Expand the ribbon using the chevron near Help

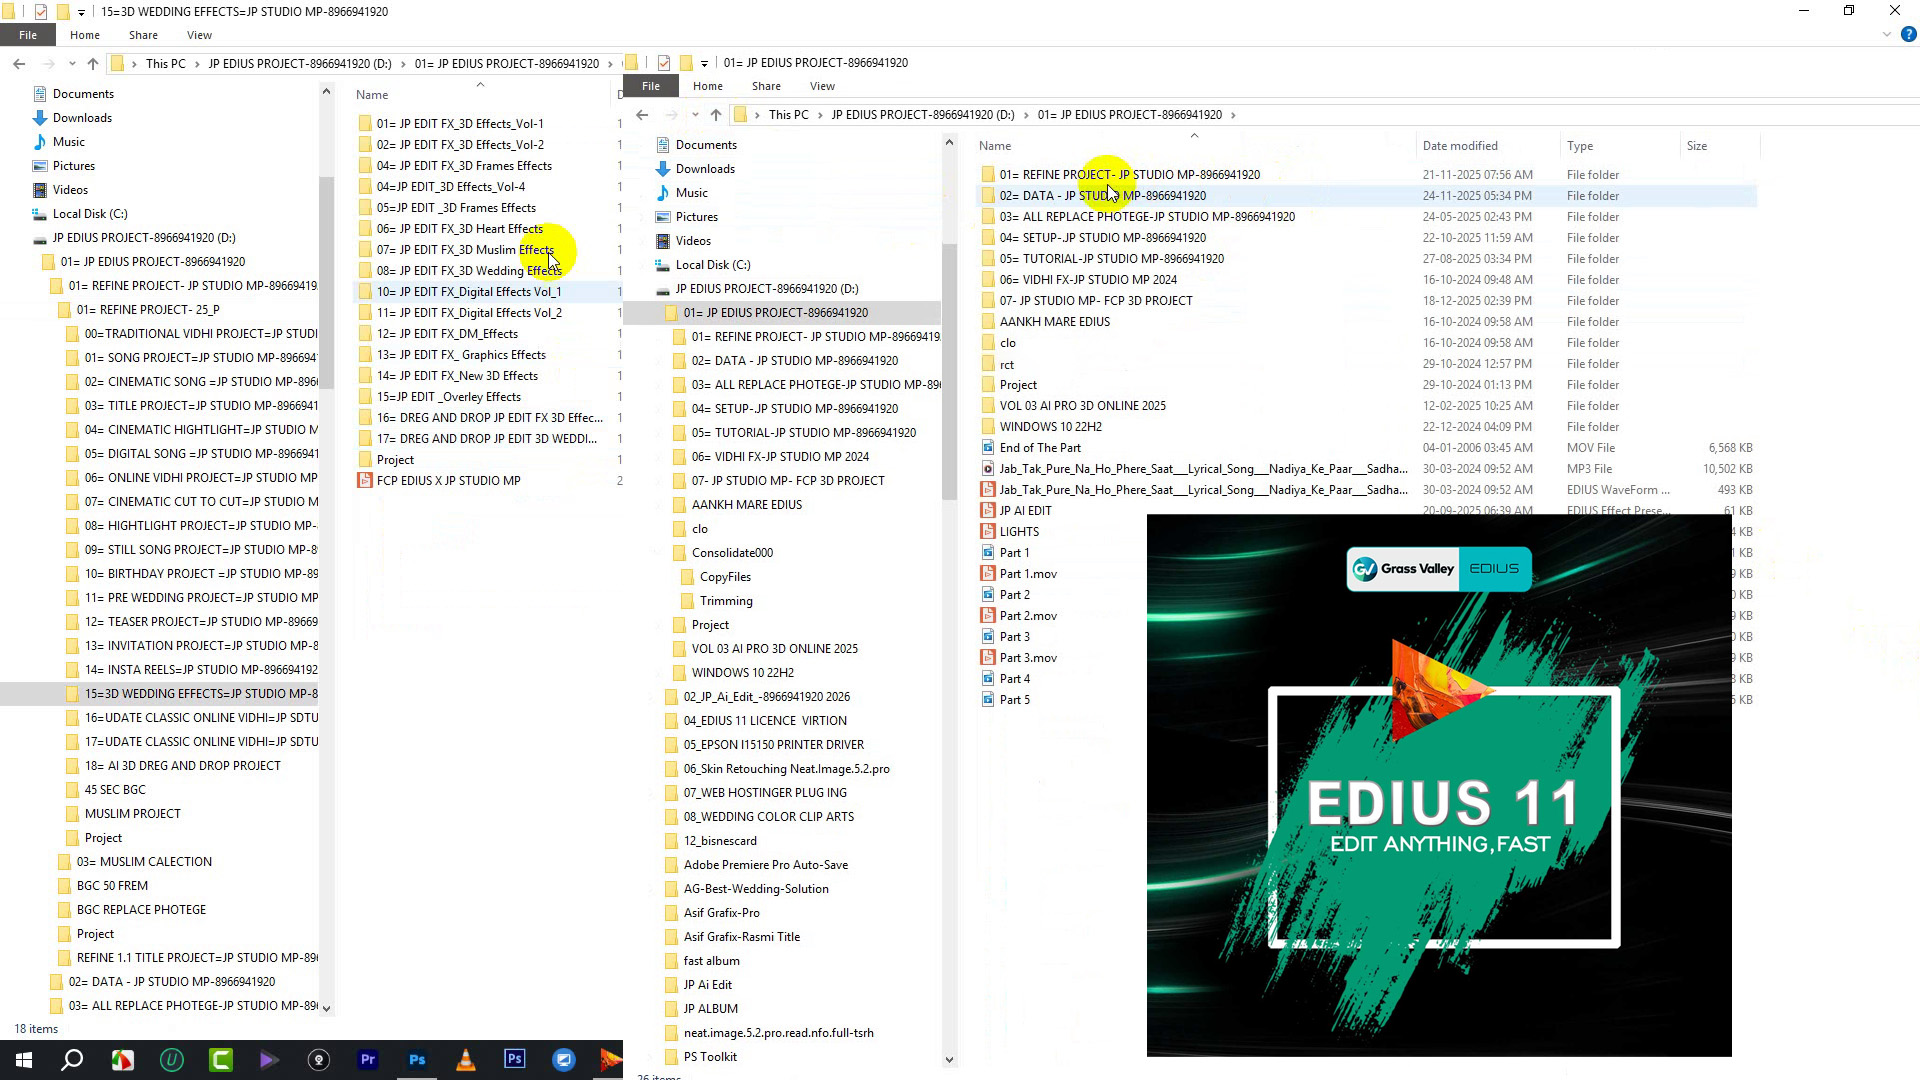point(1887,34)
